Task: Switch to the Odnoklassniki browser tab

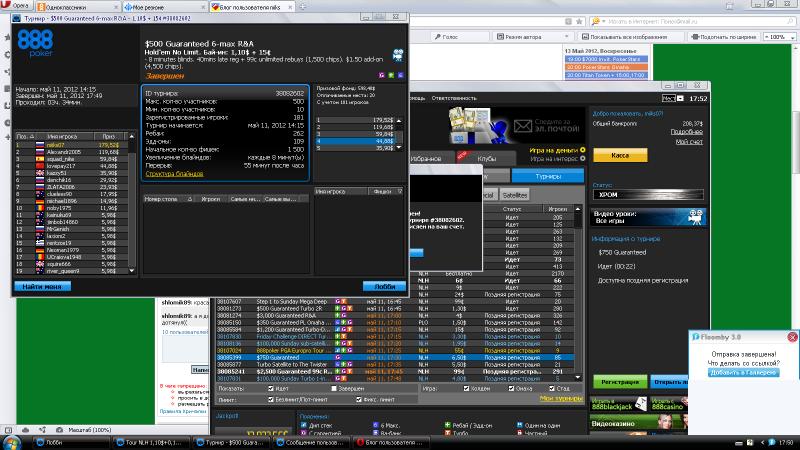Action: [78, 7]
